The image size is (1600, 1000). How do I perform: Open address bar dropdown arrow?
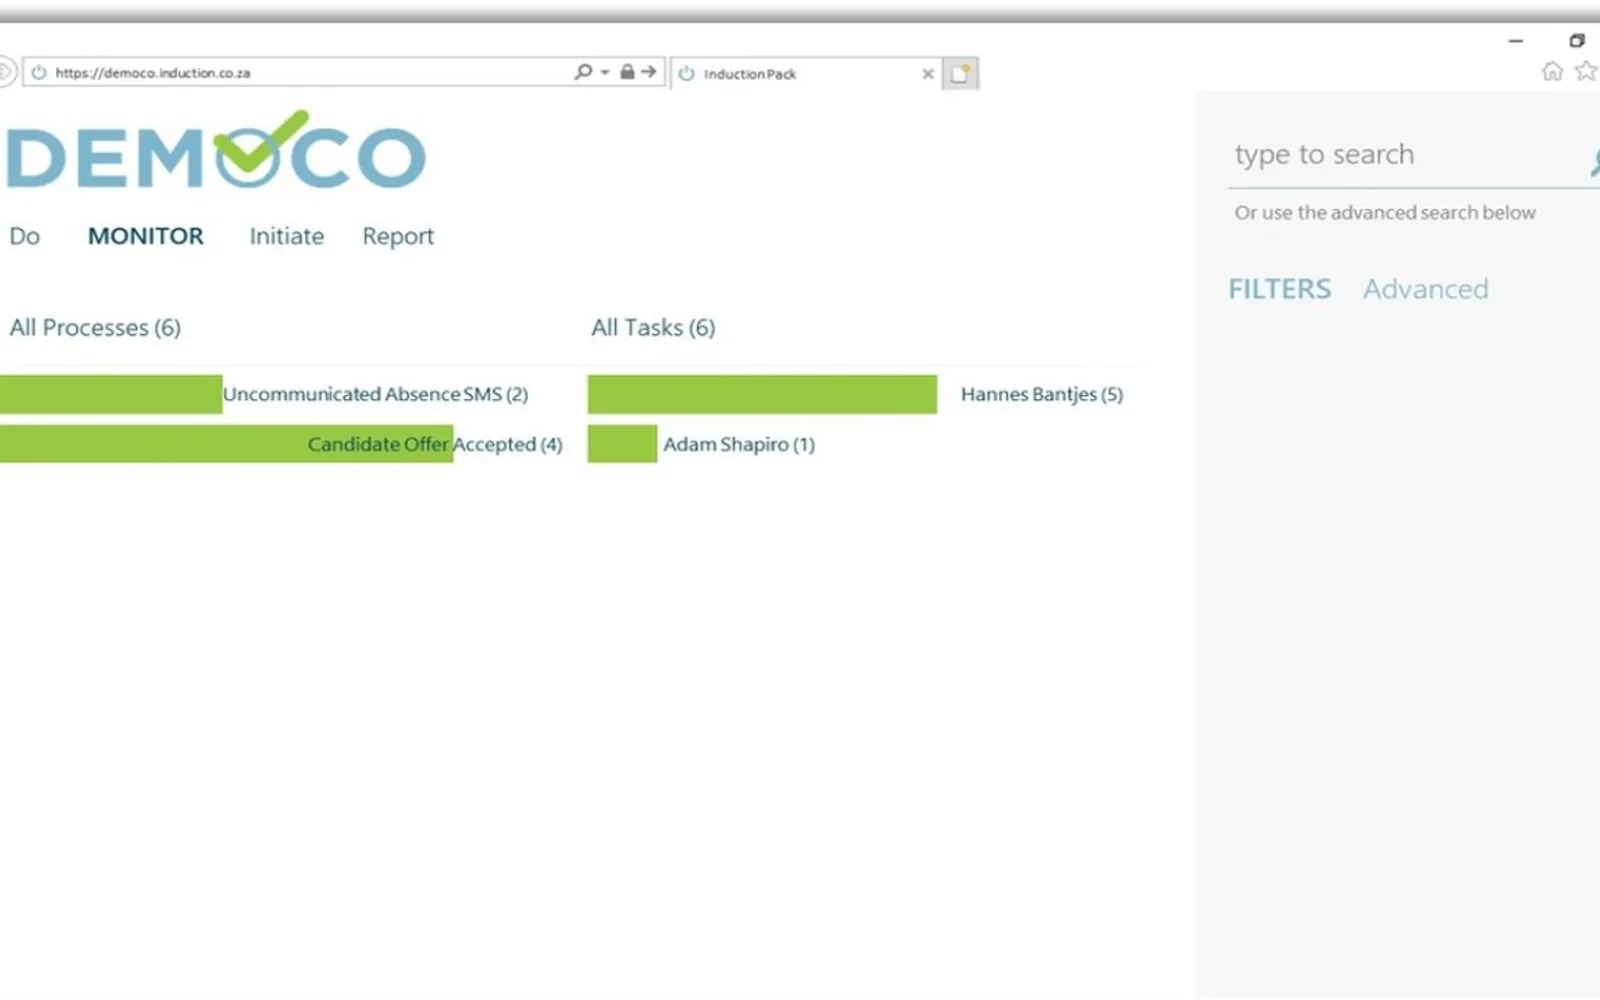(605, 72)
